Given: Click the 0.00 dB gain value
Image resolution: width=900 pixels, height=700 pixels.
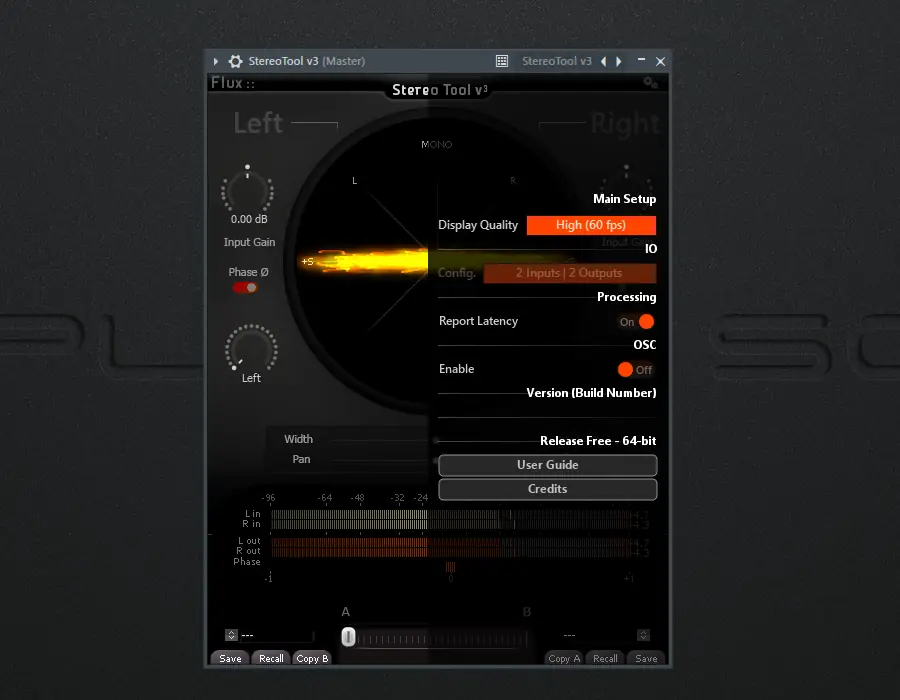Looking at the screenshot, I should (x=249, y=219).
